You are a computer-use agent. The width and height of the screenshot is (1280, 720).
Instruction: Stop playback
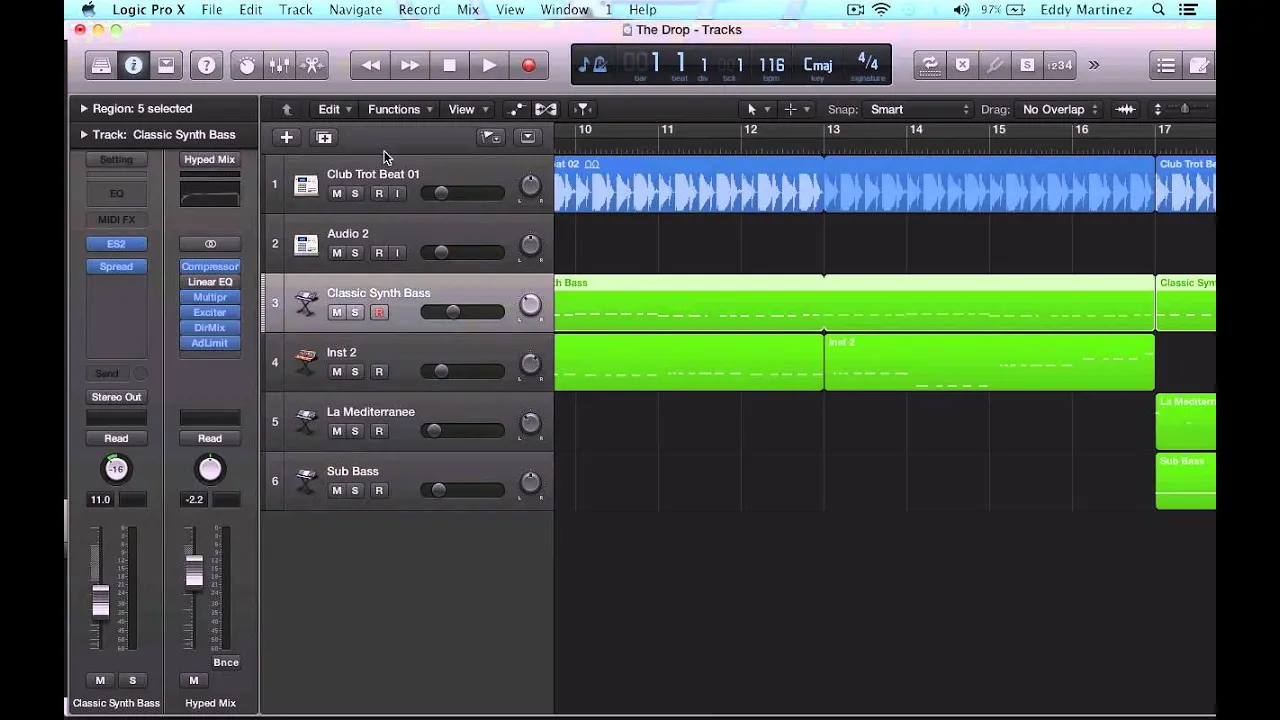tap(450, 65)
